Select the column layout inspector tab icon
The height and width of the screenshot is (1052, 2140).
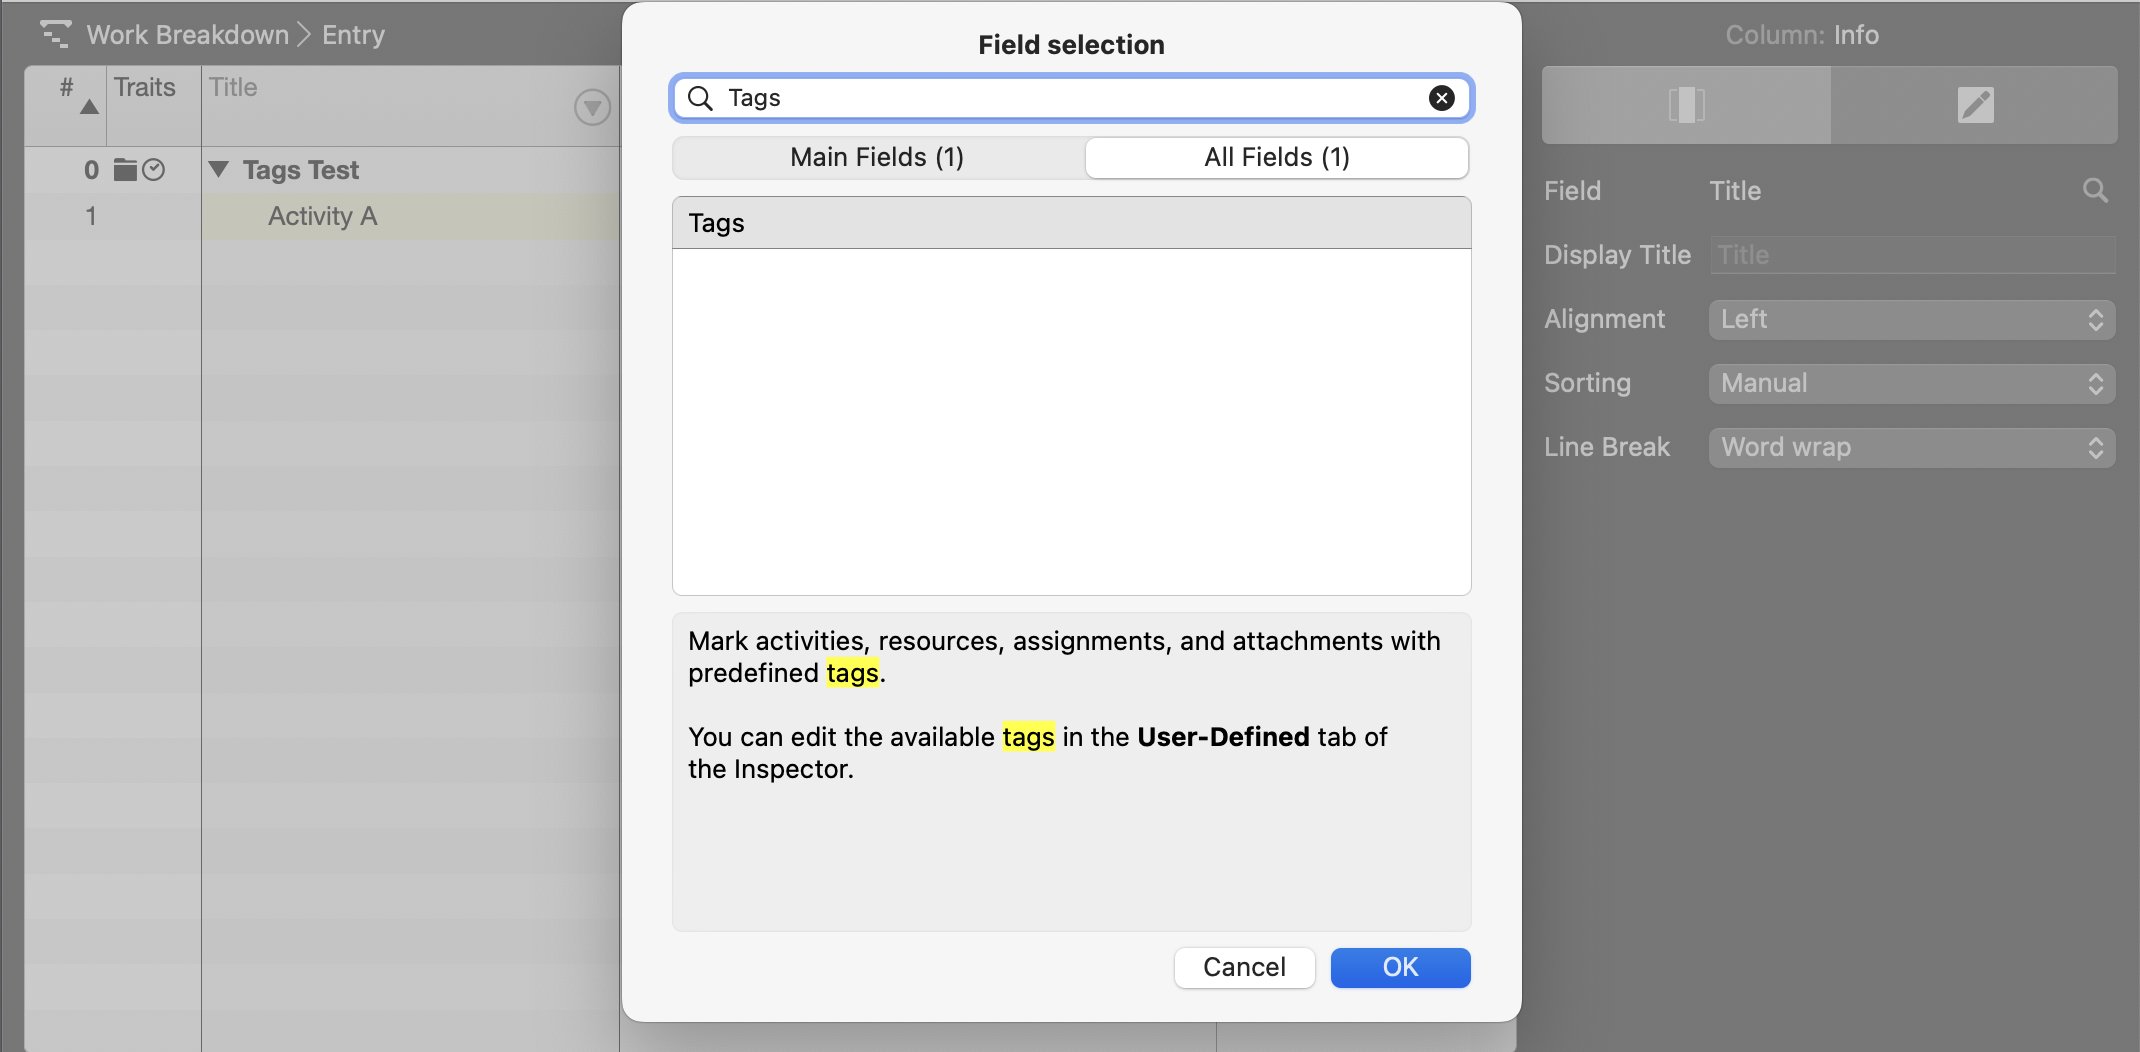(x=1688, y=104)
